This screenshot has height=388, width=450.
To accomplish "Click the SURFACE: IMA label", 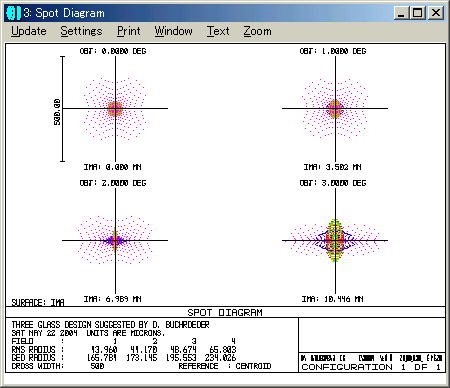I will (x=38, y=302).
